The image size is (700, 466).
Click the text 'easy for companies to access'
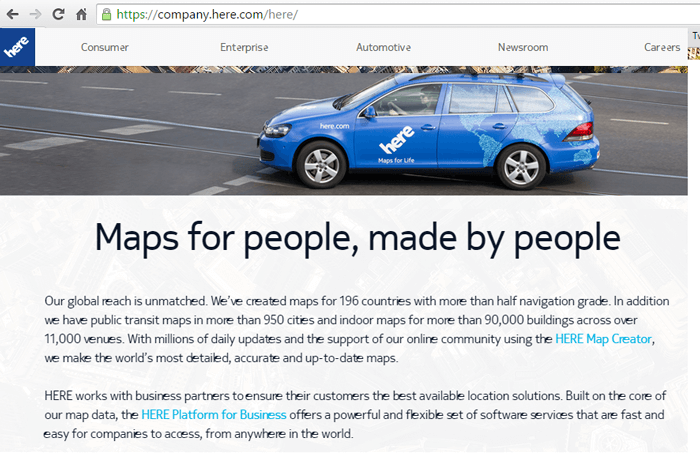[x=122, y=434]
